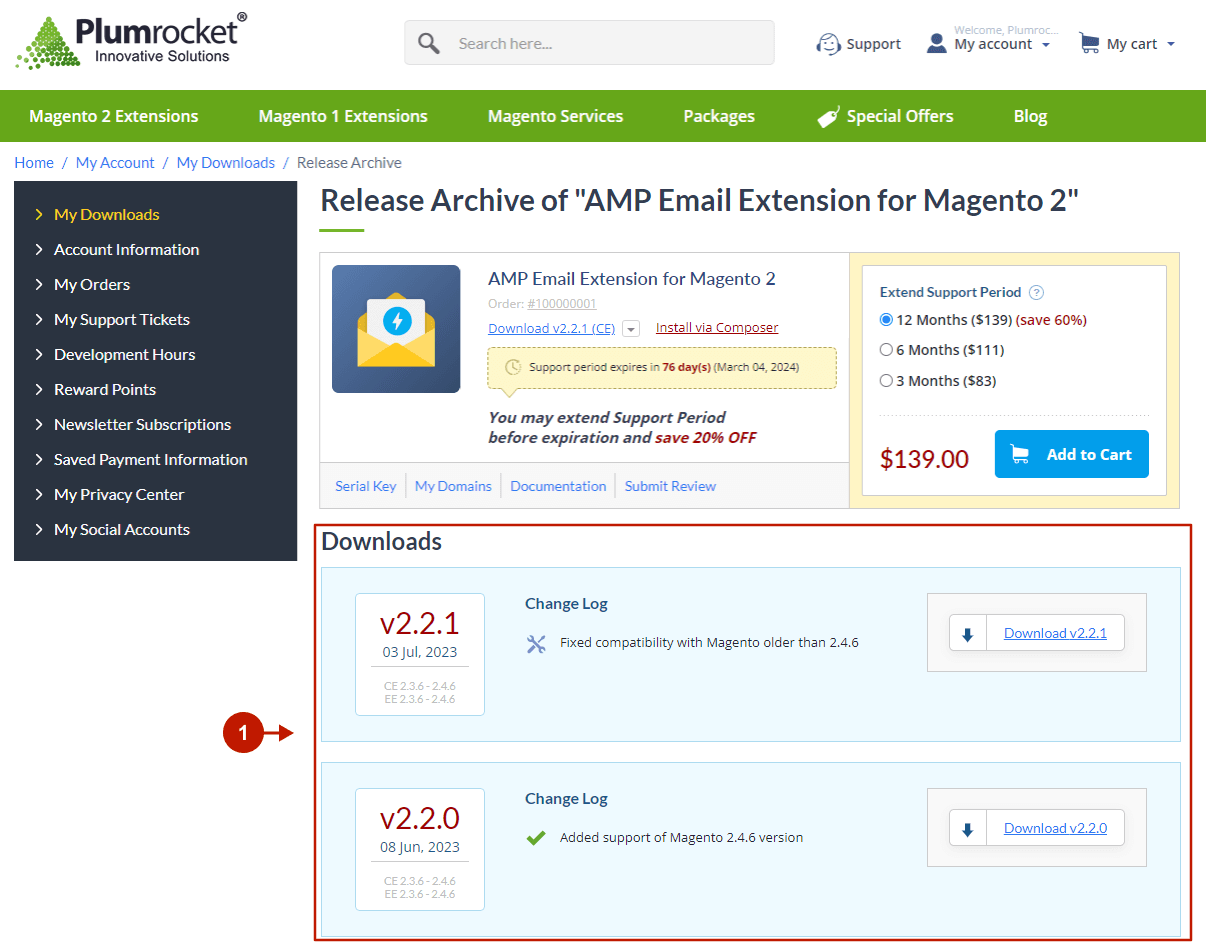The height and width of the screenshot is (944, 1206).
Task: Open the version dropdown next to Download v2.2.1 (CE)
Action: pyautogui.click(x=631, y=329)
